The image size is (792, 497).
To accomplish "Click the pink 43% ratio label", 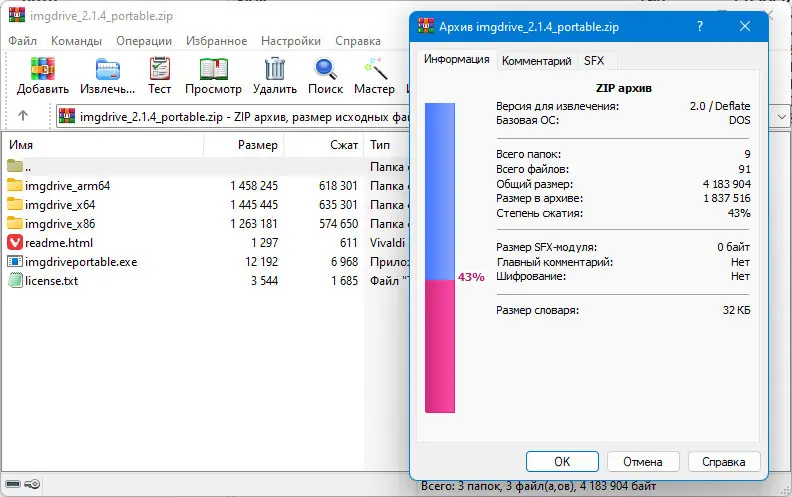I will click(x=471, y=277).
